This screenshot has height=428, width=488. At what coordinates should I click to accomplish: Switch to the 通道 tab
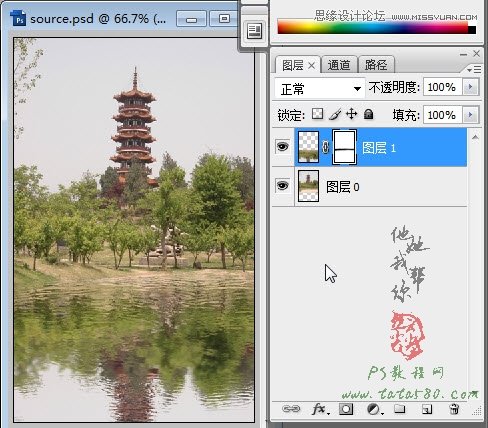339,65
